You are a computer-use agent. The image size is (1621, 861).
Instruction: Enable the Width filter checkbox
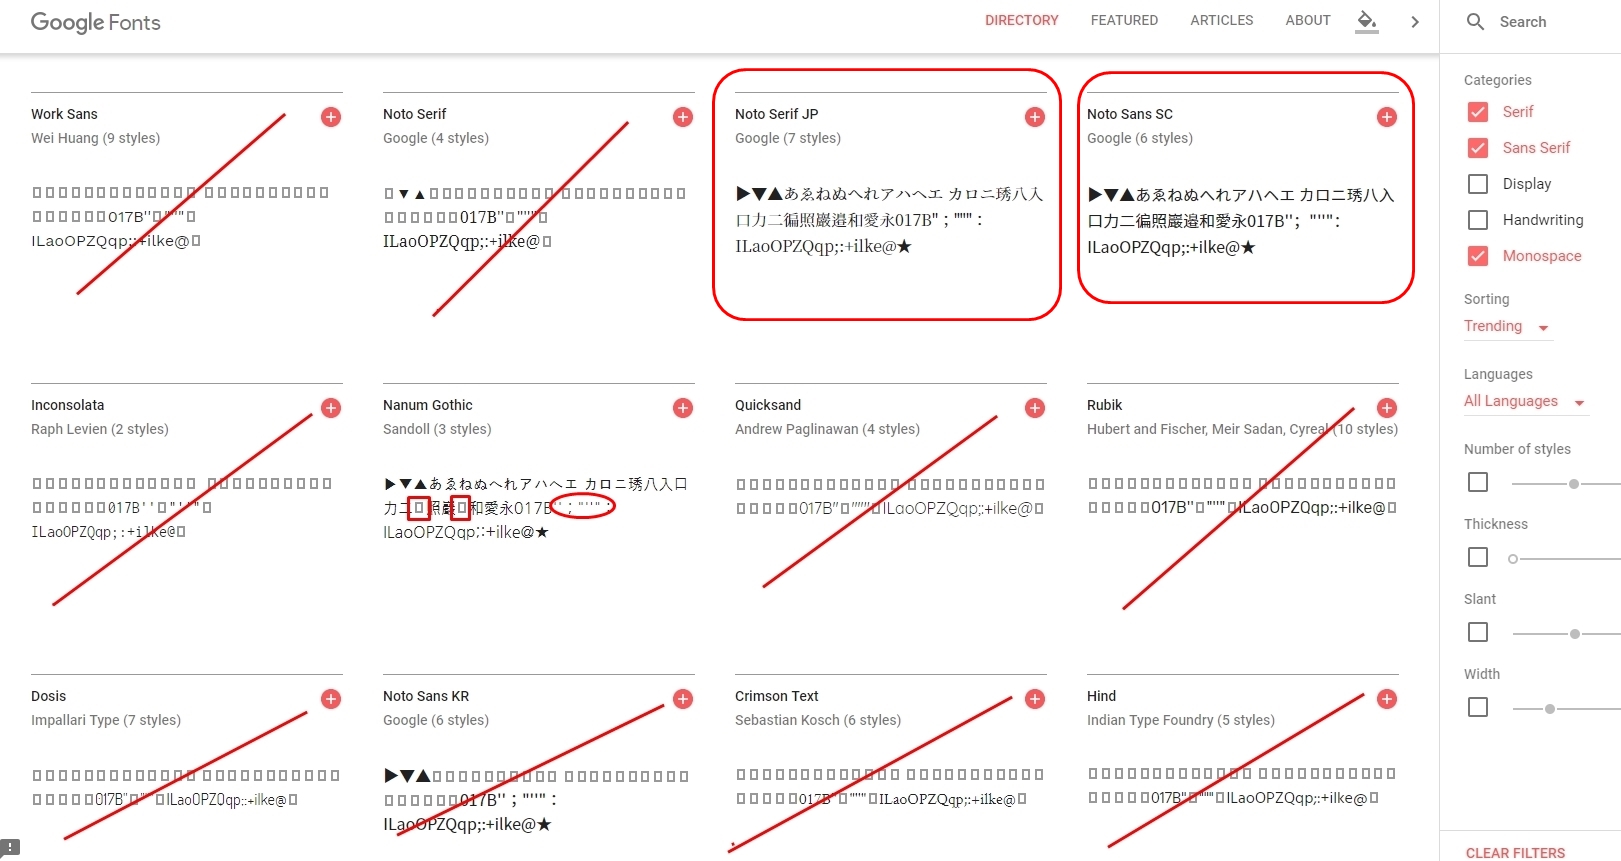point(1478,707)
